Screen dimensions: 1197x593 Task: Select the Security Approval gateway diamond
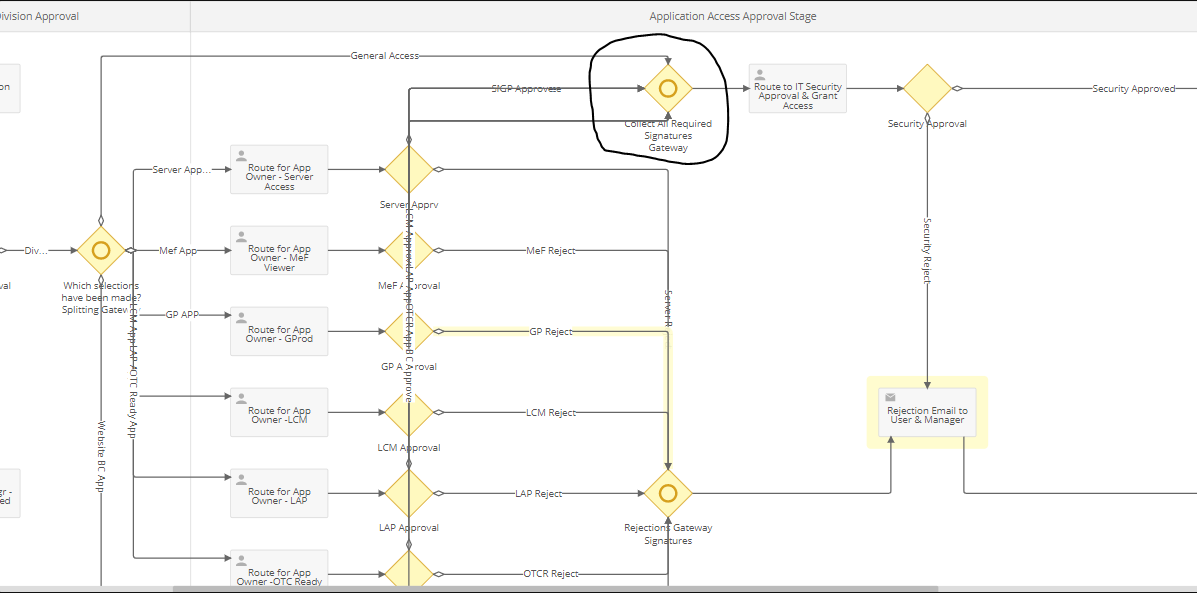point(928,89)
